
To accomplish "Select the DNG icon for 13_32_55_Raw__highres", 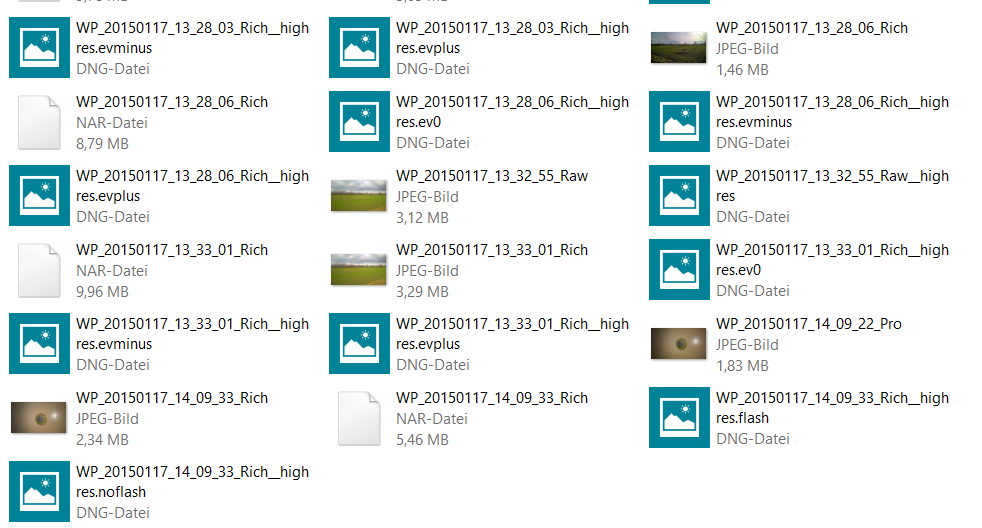I will tap(680, 195).
